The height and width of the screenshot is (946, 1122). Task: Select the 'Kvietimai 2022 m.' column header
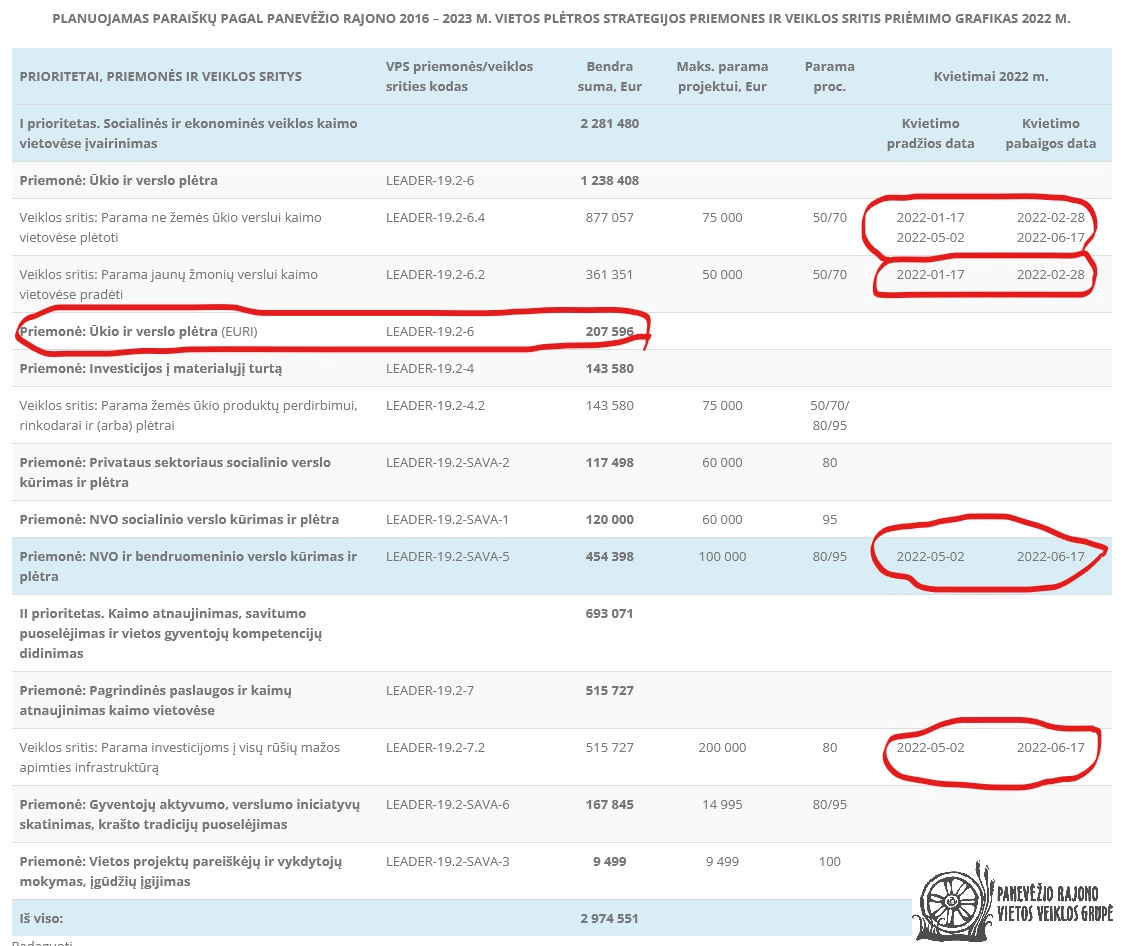990,76
